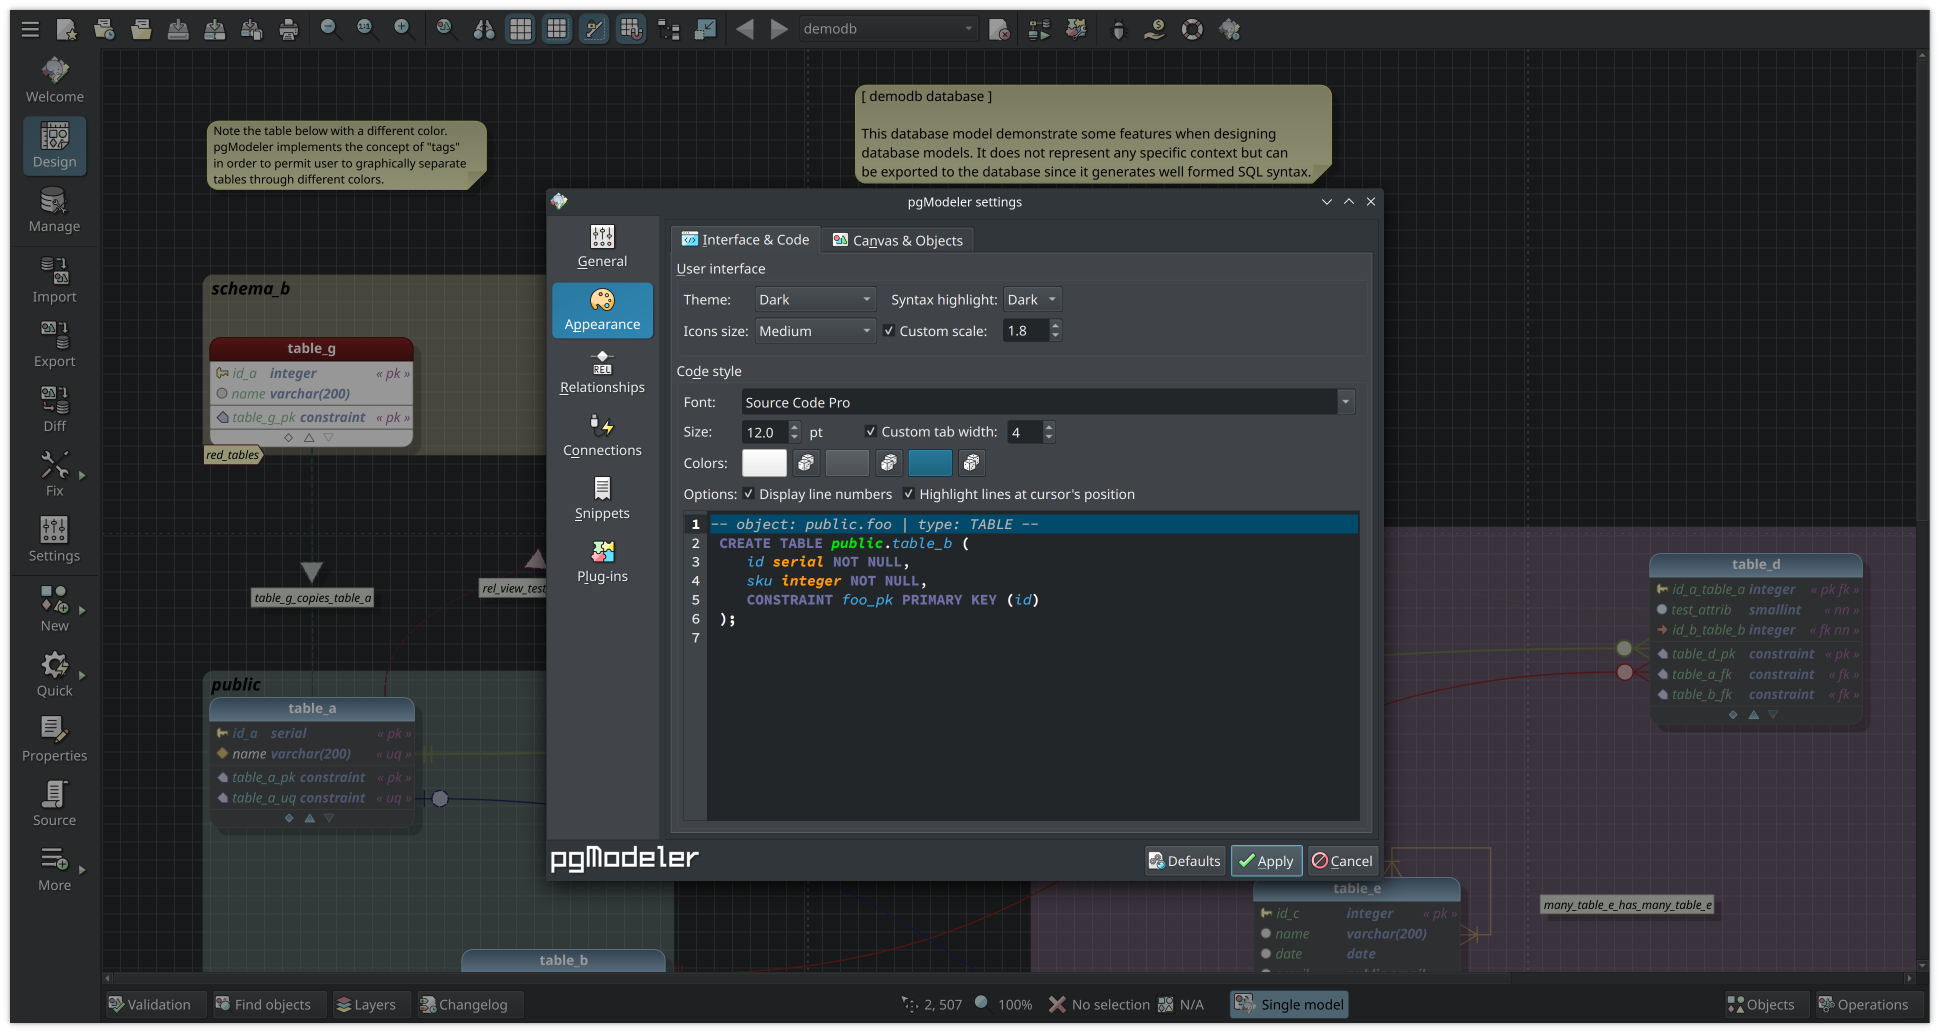The image size is (1940, 1033).
Task: Click the bug report icon
Action: click(x=1119, y=29)
